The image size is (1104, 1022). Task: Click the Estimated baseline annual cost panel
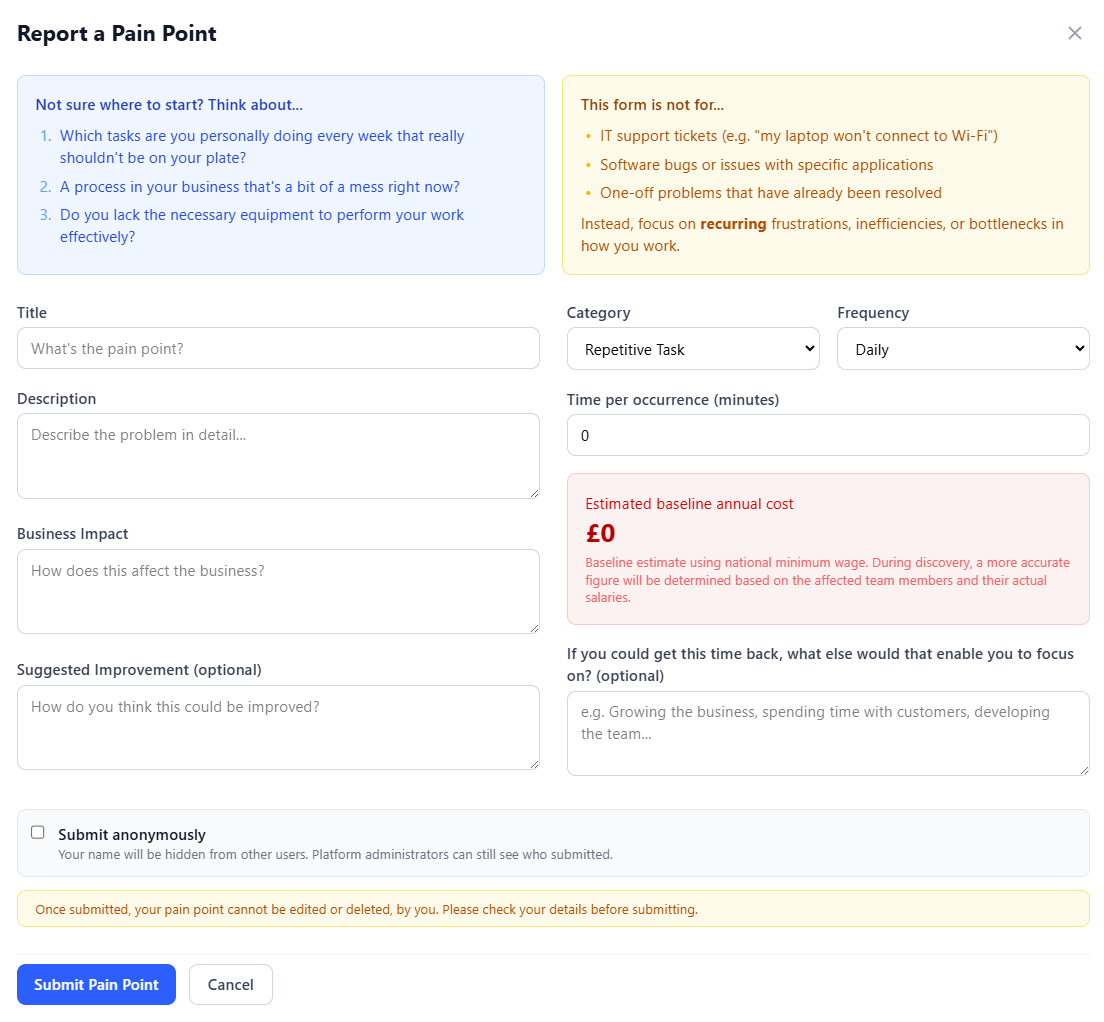coord(828,549)
